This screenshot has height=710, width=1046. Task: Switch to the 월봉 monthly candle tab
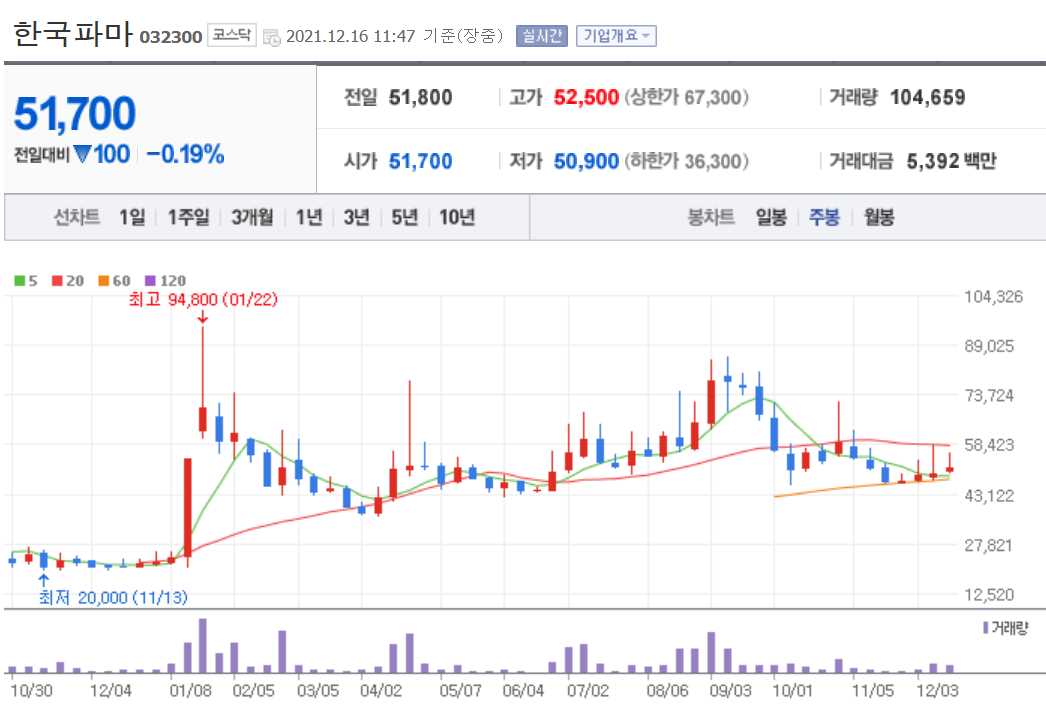click(x=877, y=218)
